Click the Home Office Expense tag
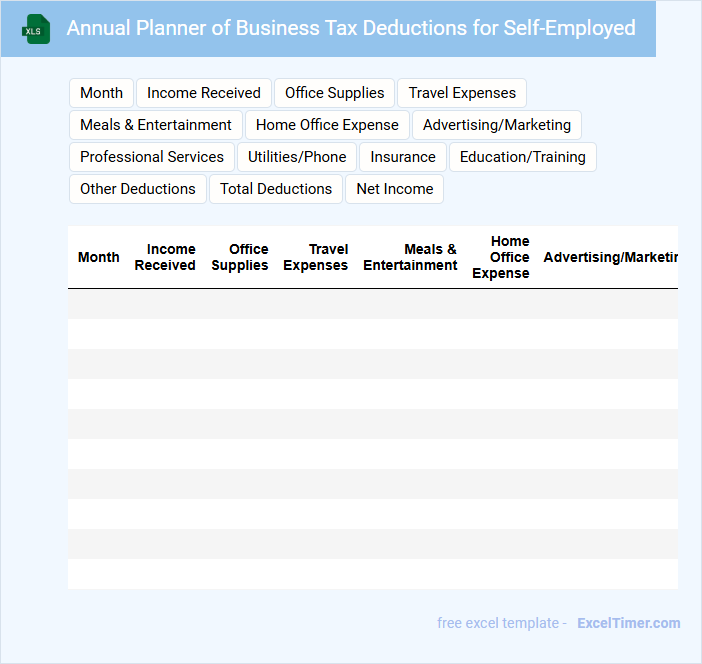This screenshot has width=702, height=664. click(x=327, y=125)
